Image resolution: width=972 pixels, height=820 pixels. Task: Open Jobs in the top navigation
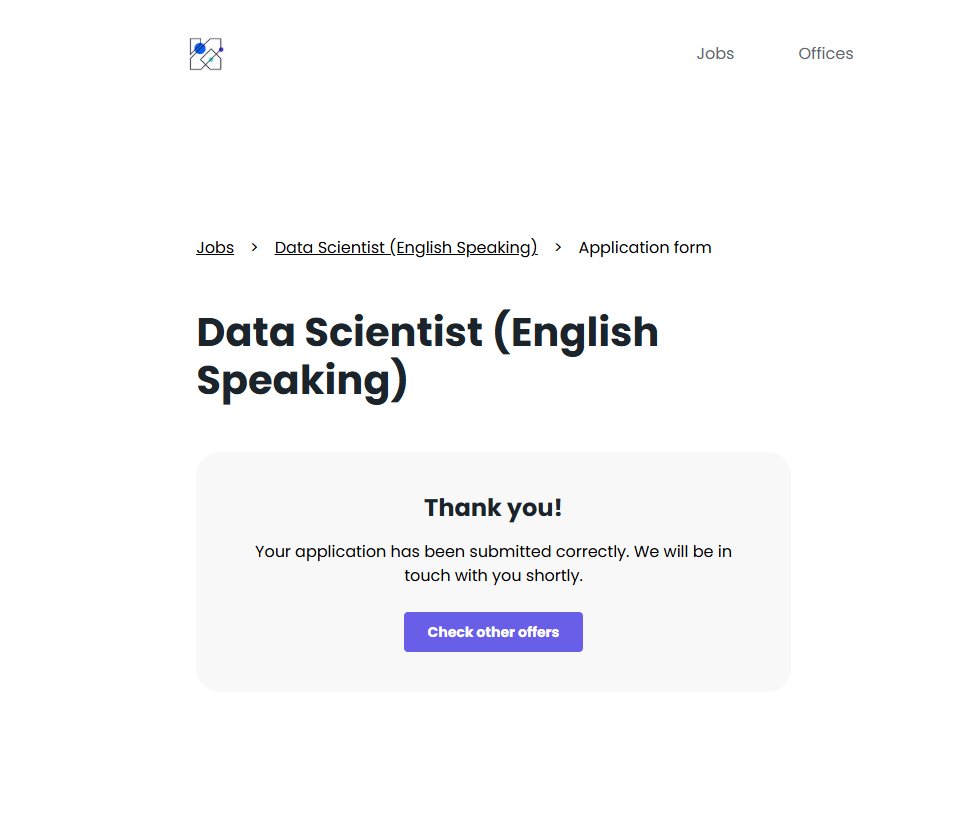click(x=715, y=54)
